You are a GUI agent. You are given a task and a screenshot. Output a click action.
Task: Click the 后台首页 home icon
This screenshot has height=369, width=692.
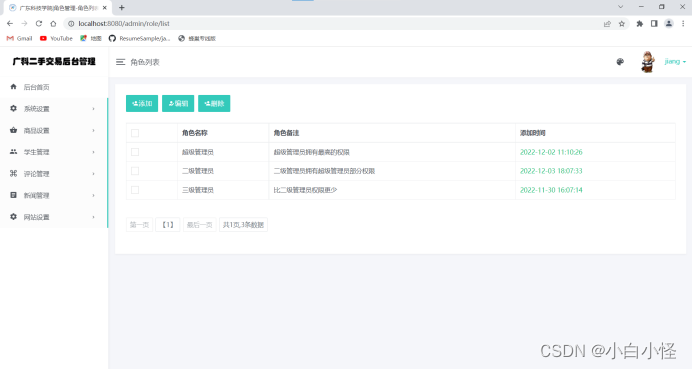tap(13, 87)
